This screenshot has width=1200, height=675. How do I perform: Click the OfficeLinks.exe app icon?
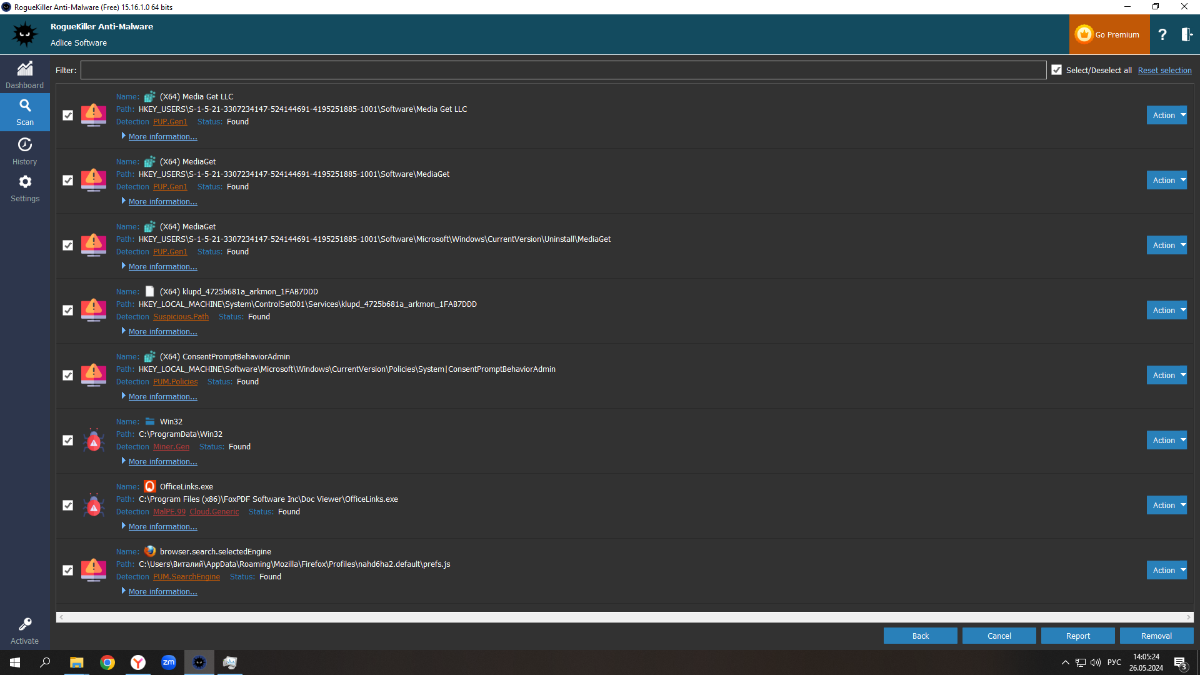[x=150, y=486]
